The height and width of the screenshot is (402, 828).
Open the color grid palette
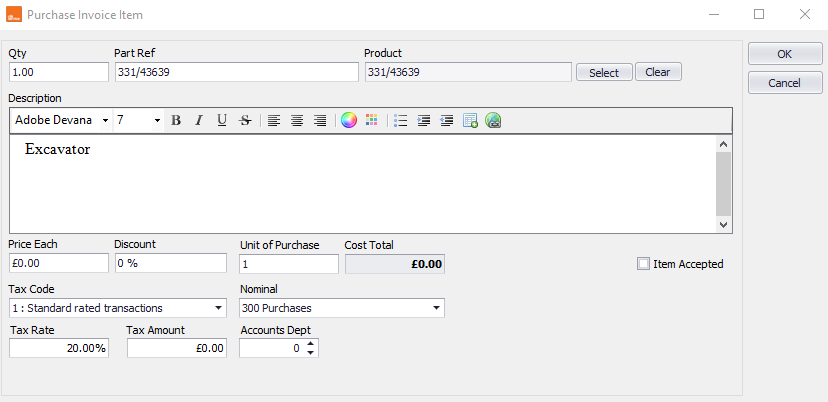pyautogui.click(x=372, y=120)
